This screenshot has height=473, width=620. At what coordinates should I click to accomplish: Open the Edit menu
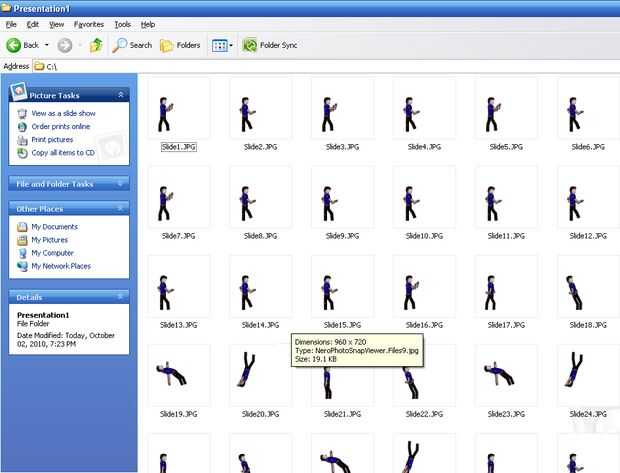pyautogui.click(x=32, y=25)
